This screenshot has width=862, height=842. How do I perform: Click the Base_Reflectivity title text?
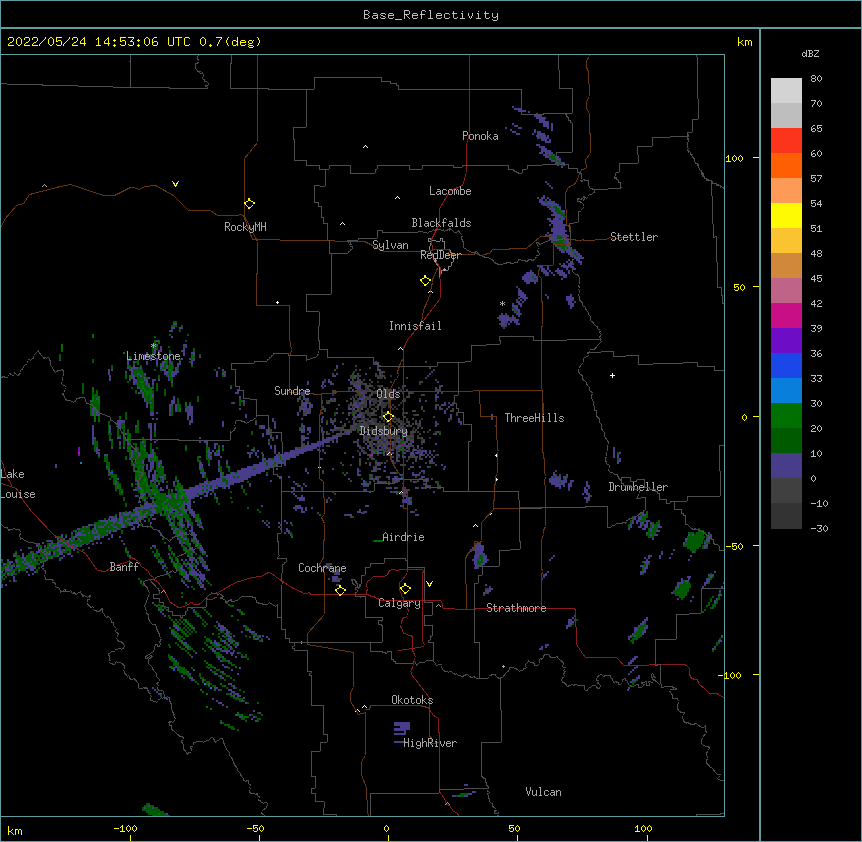[431, 15]
